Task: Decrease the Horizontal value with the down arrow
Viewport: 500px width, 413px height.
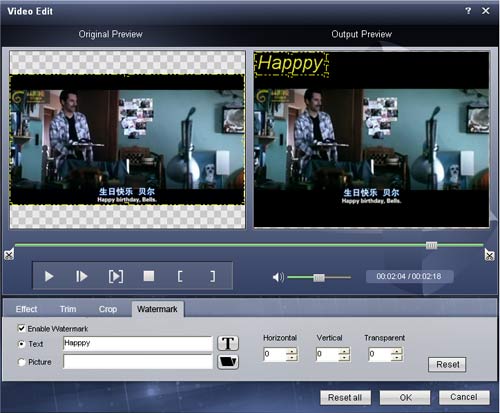Action: click(292, 357)
